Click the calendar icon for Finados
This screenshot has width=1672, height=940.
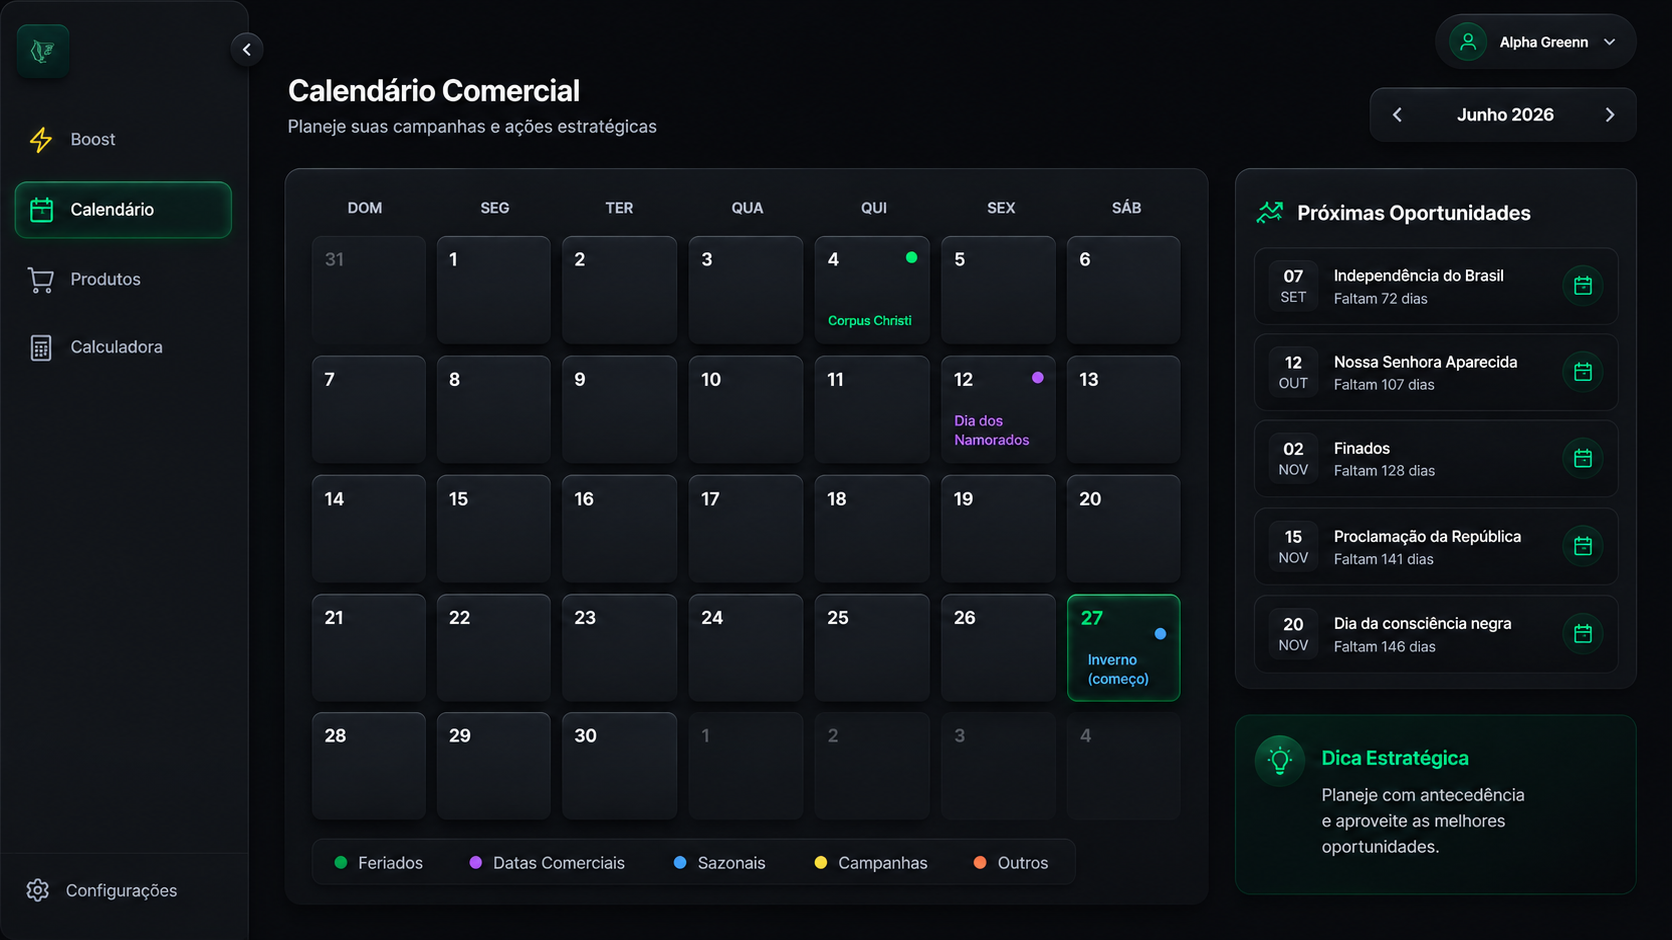coord(1583,458)
